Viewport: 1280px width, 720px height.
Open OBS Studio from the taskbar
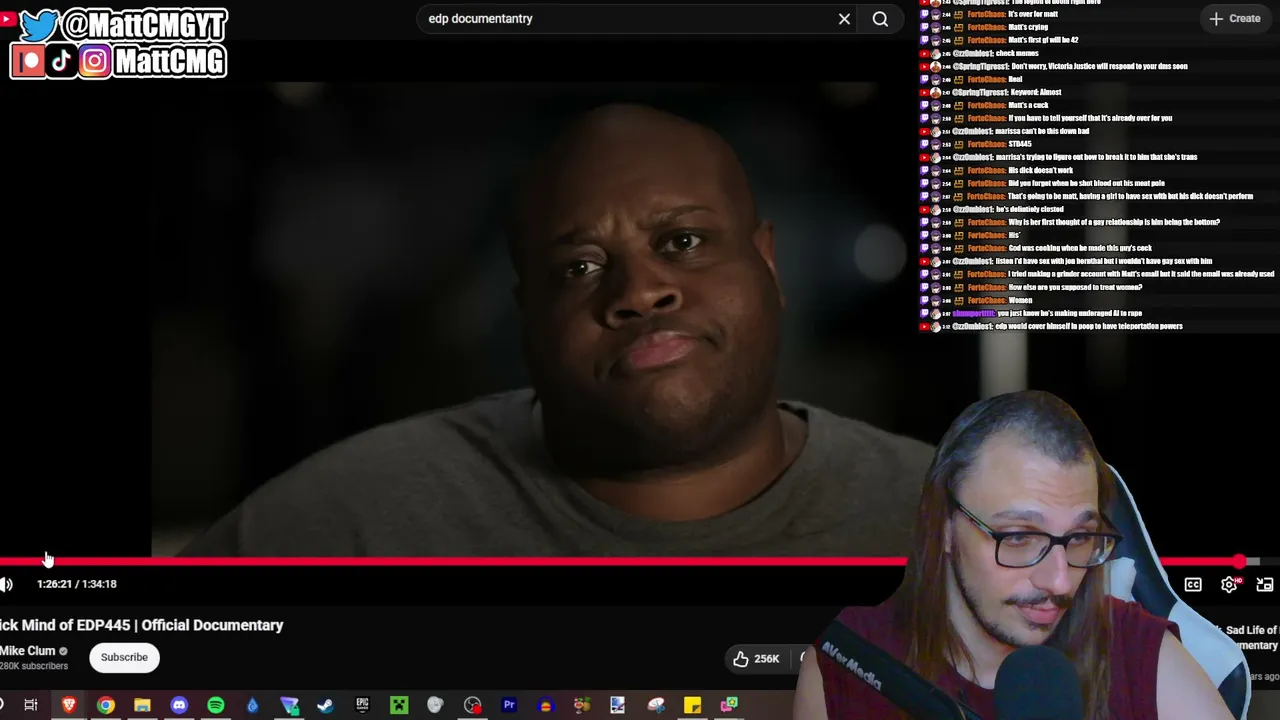point(472,705)
